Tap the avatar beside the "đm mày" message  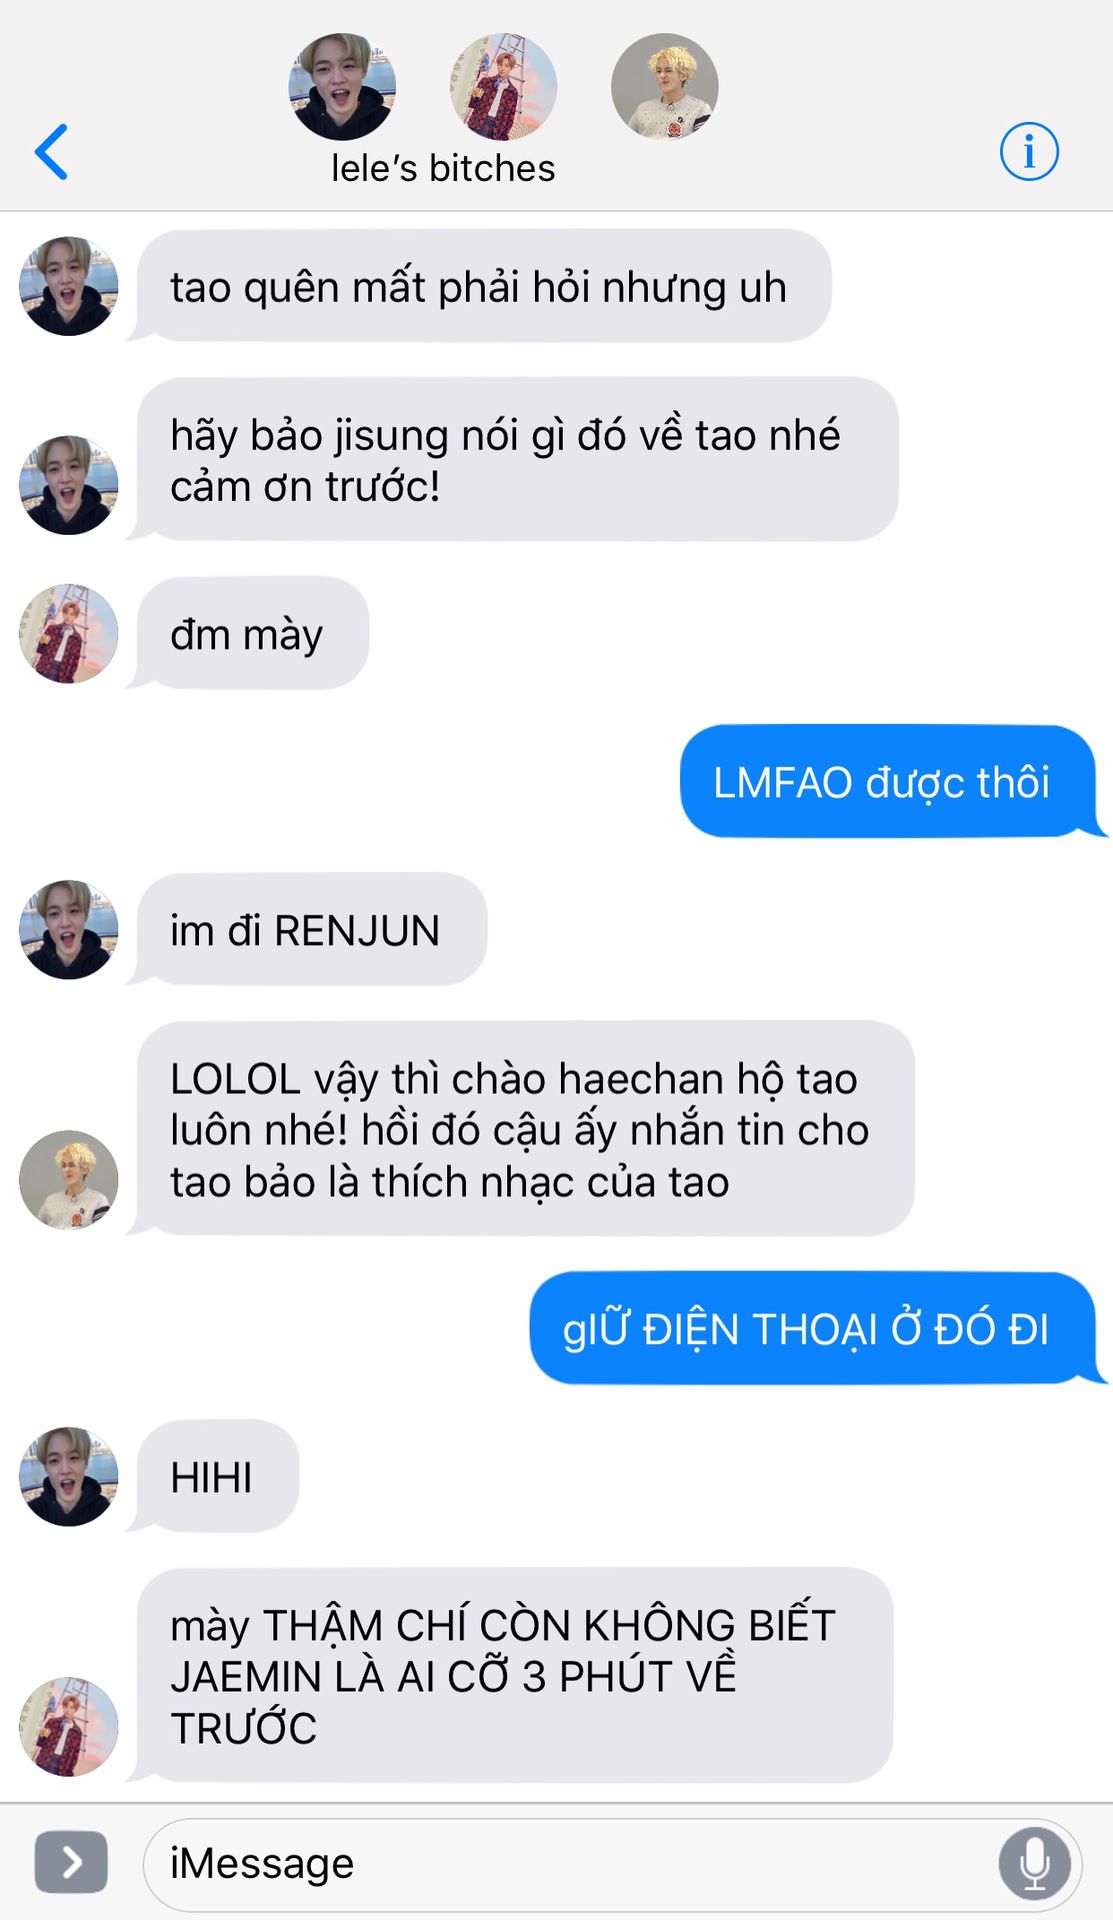tap(69, 634)
